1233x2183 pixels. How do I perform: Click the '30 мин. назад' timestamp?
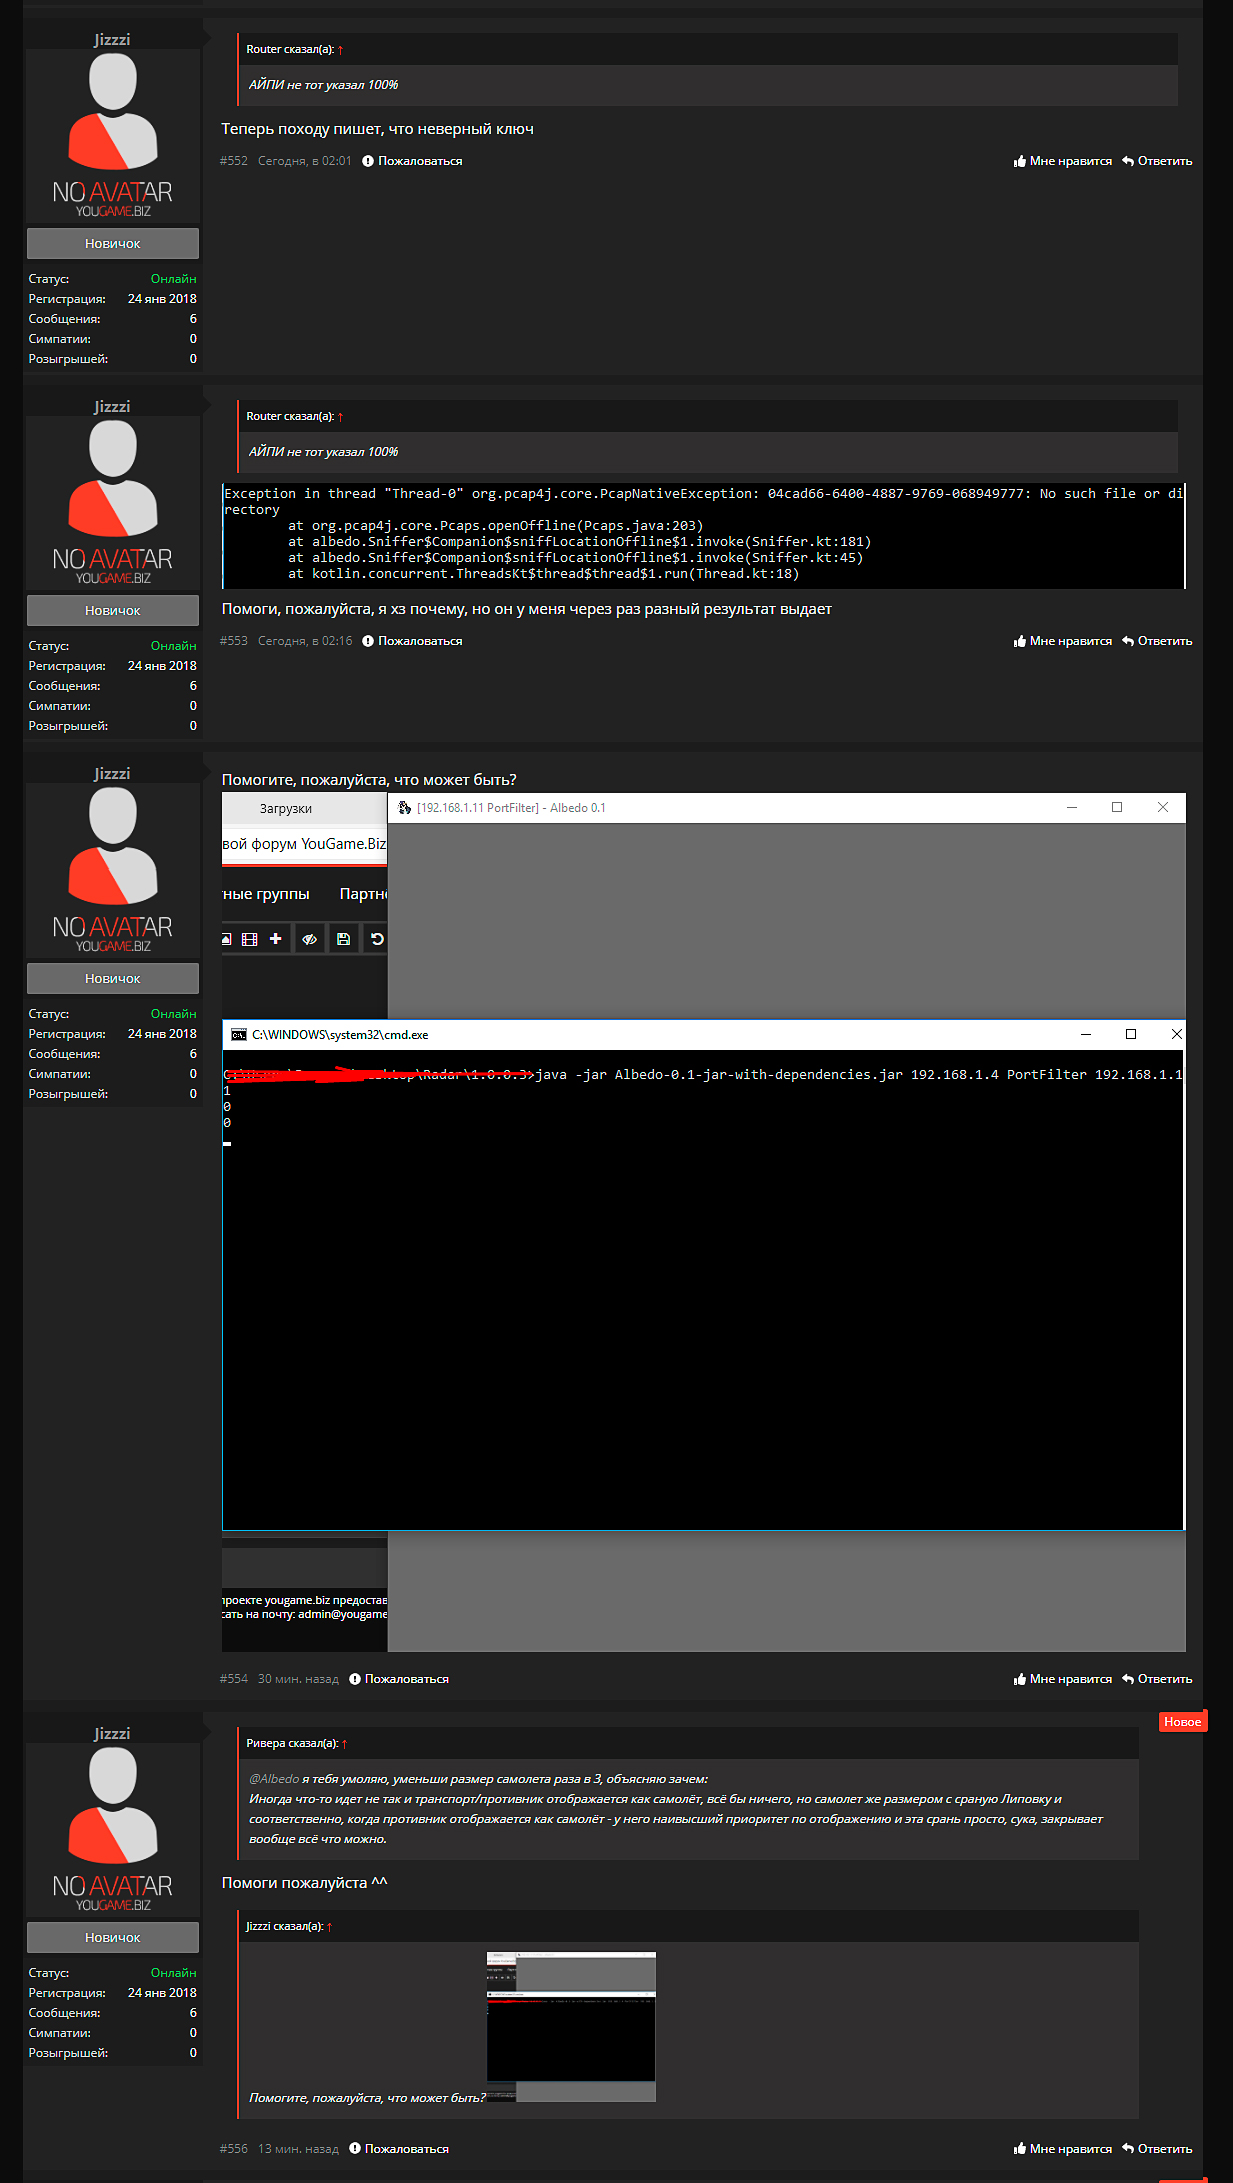click(298, 1679)
